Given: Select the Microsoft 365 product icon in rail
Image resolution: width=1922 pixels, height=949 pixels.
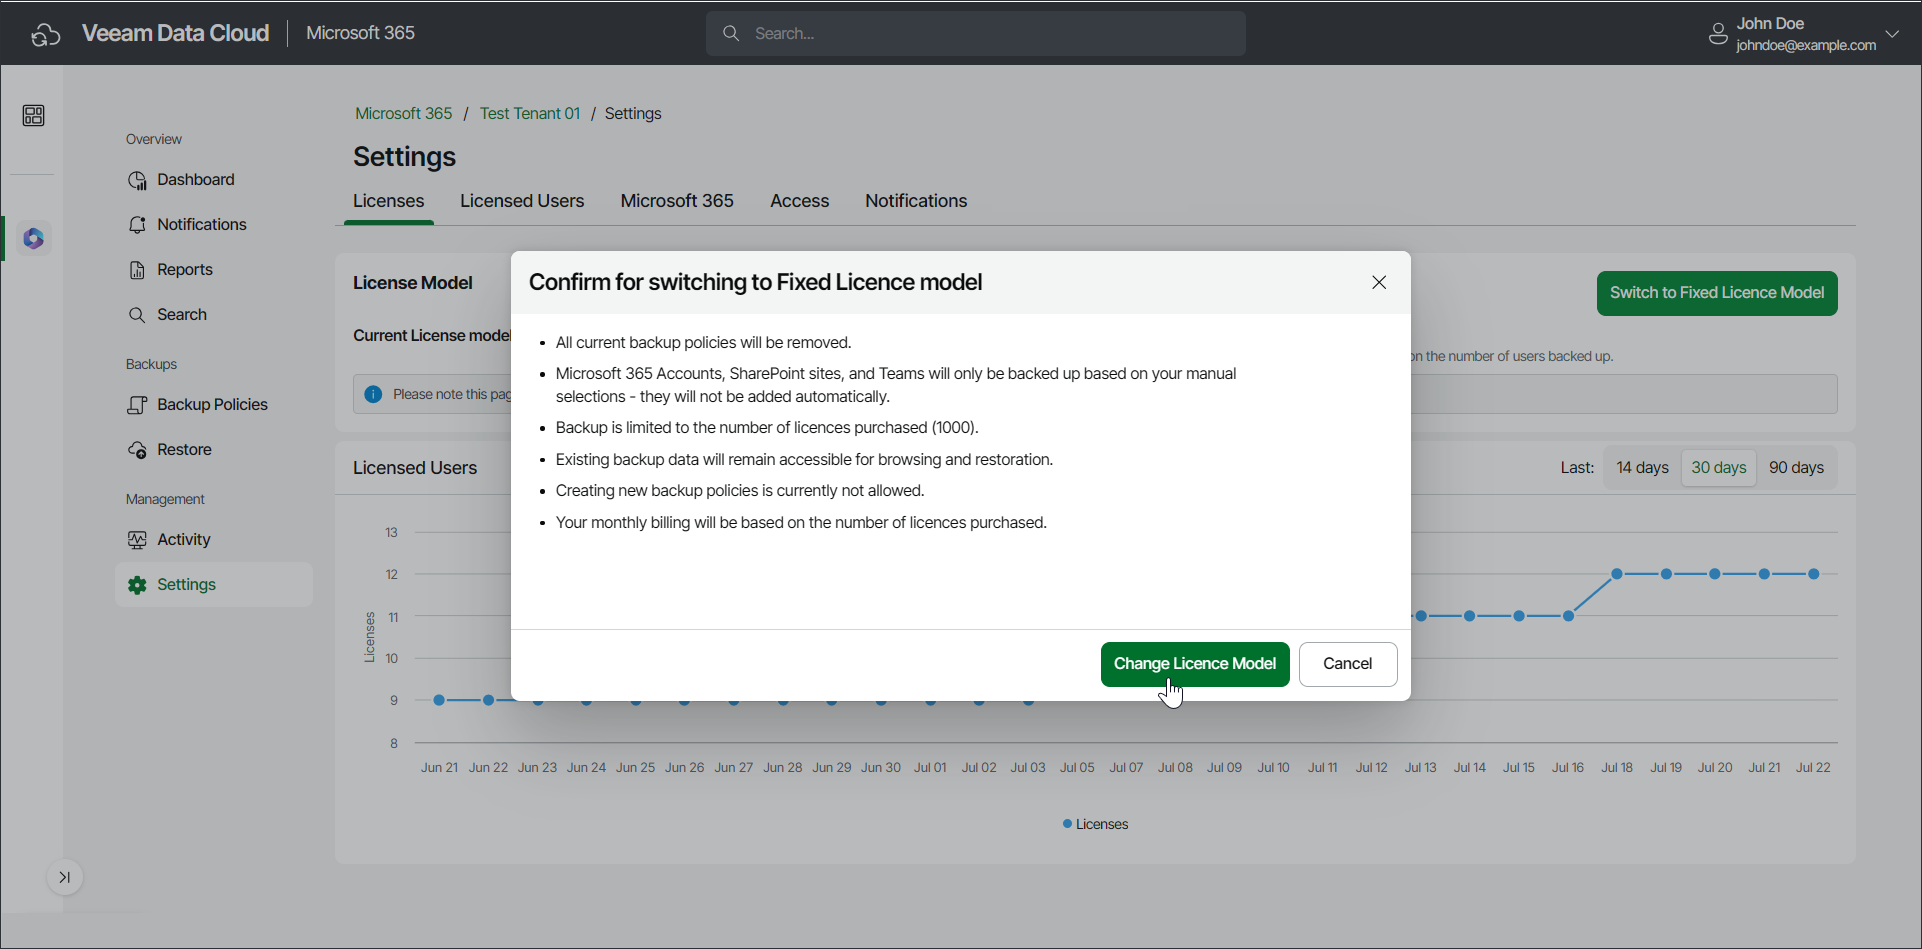Looking at the screenshot, I should coord(33,239).
